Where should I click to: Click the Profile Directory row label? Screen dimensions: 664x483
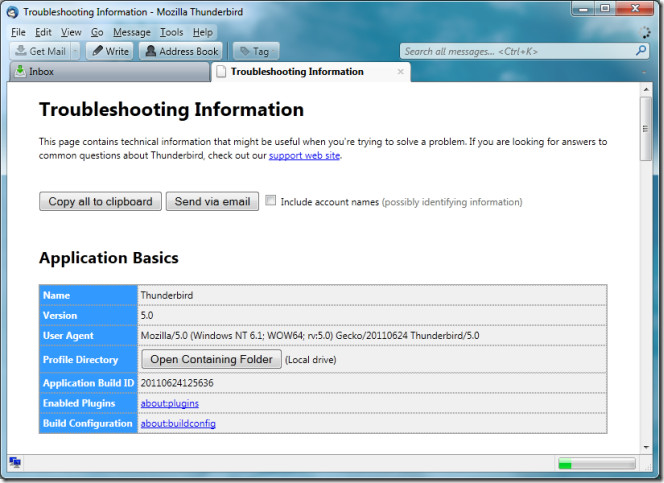point(80,360)
